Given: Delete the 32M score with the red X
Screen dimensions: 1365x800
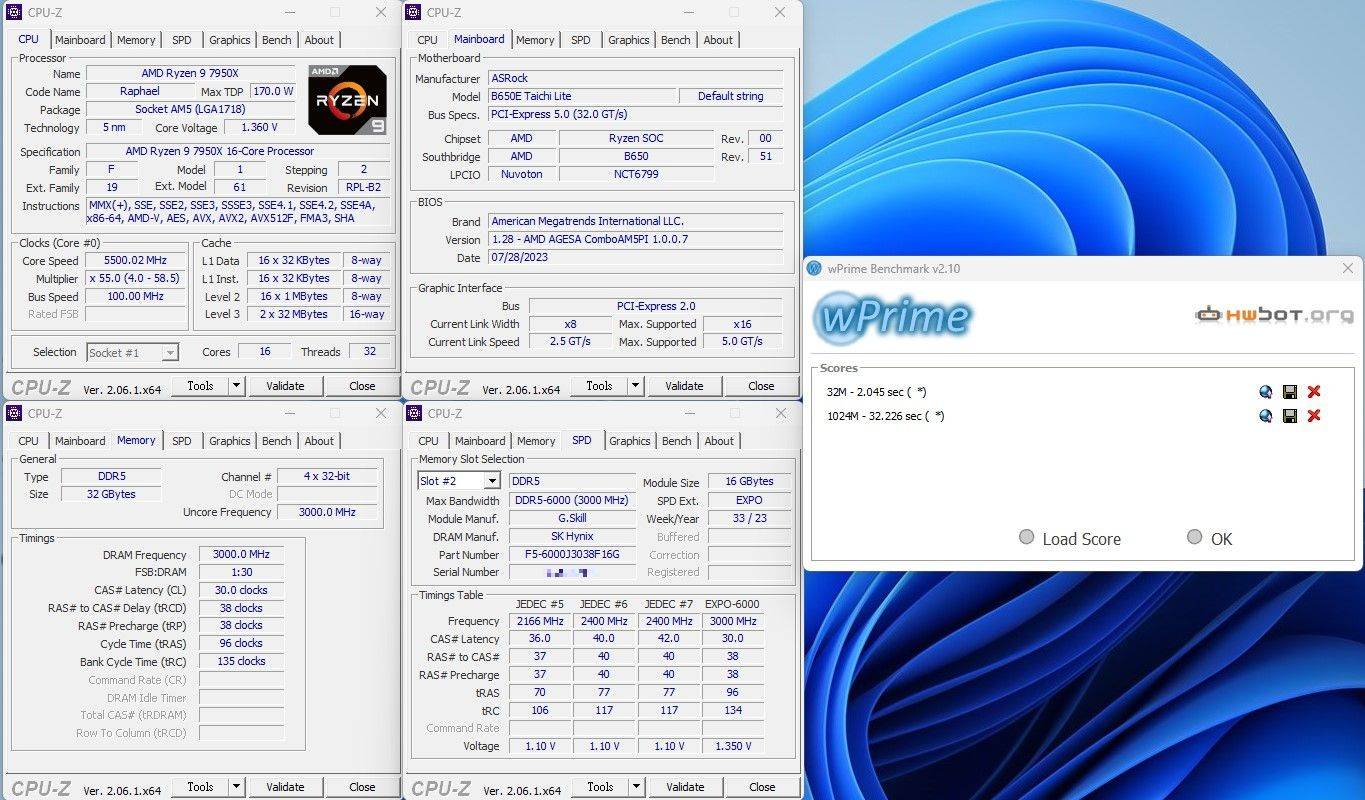Looking at the screenshot, I should click(1314, 392).
